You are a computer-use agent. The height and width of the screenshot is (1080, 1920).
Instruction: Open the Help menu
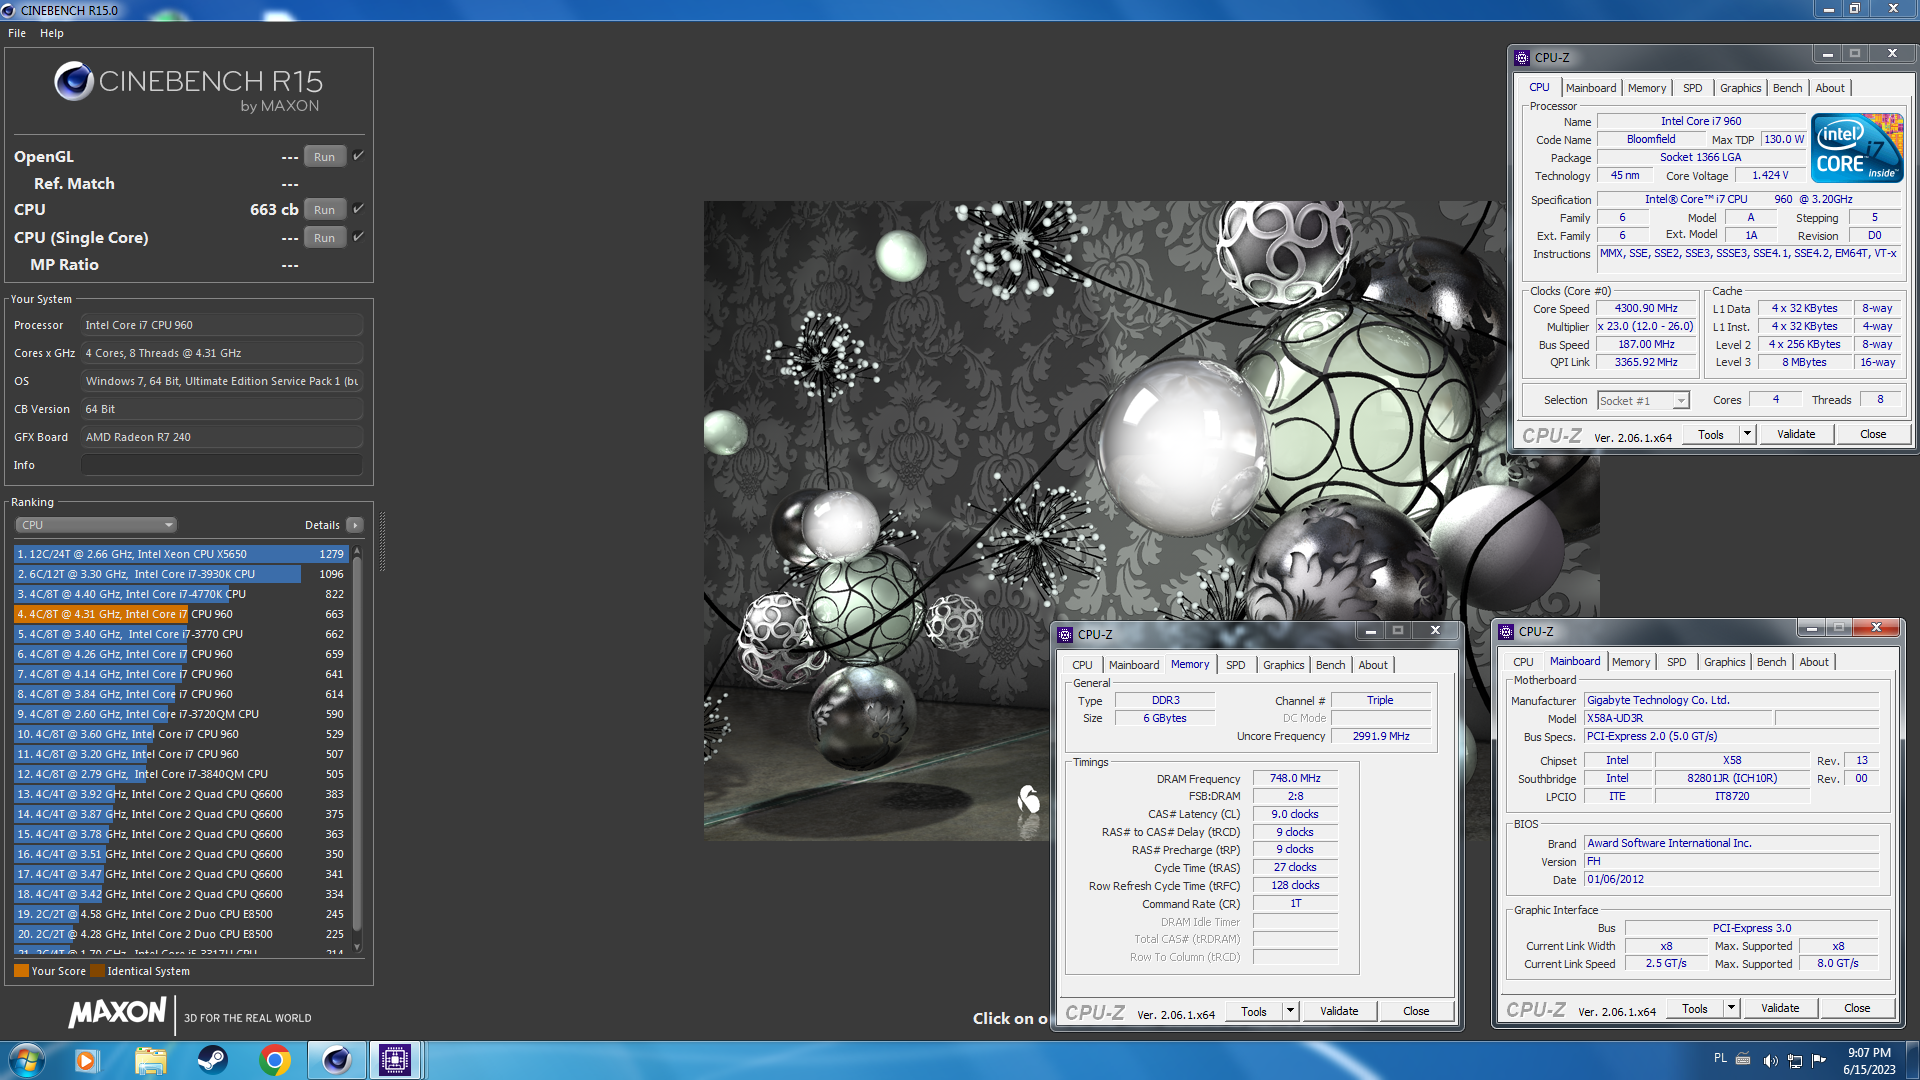point(52,33)
